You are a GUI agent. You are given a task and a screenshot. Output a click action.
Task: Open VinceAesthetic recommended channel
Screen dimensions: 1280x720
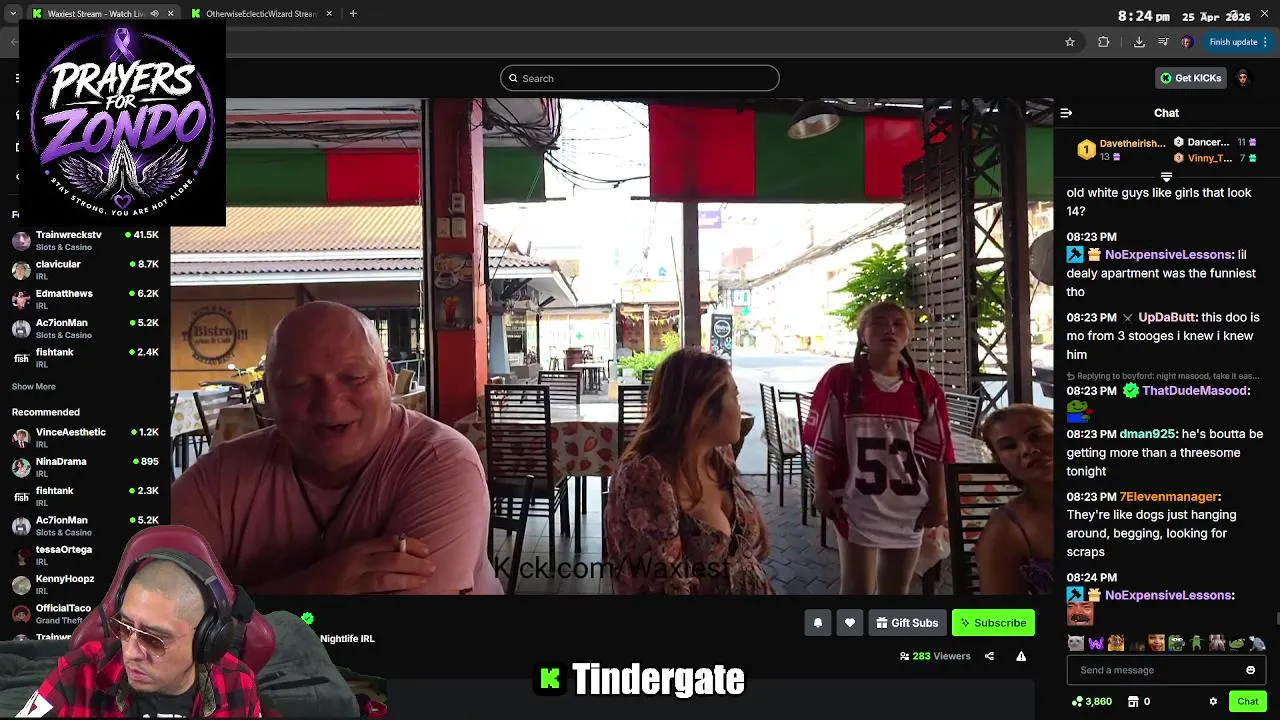(85, 437)
